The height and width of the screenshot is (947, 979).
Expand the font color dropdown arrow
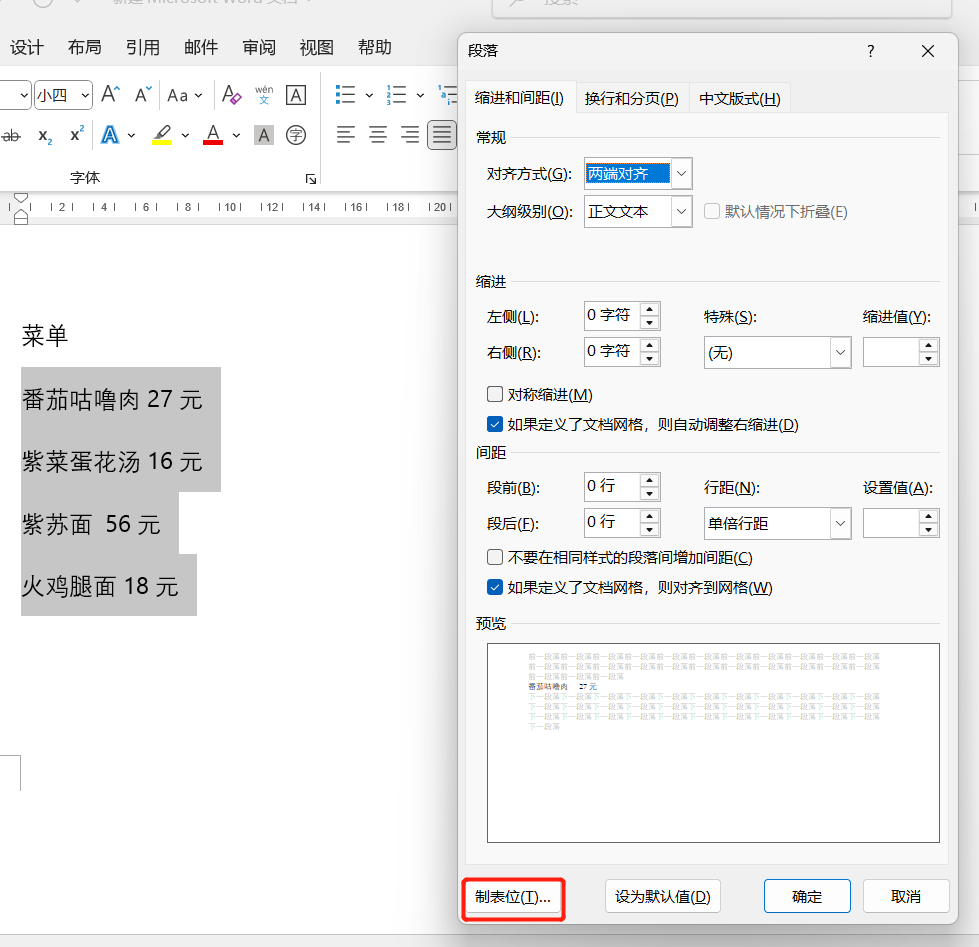point(236,135)
